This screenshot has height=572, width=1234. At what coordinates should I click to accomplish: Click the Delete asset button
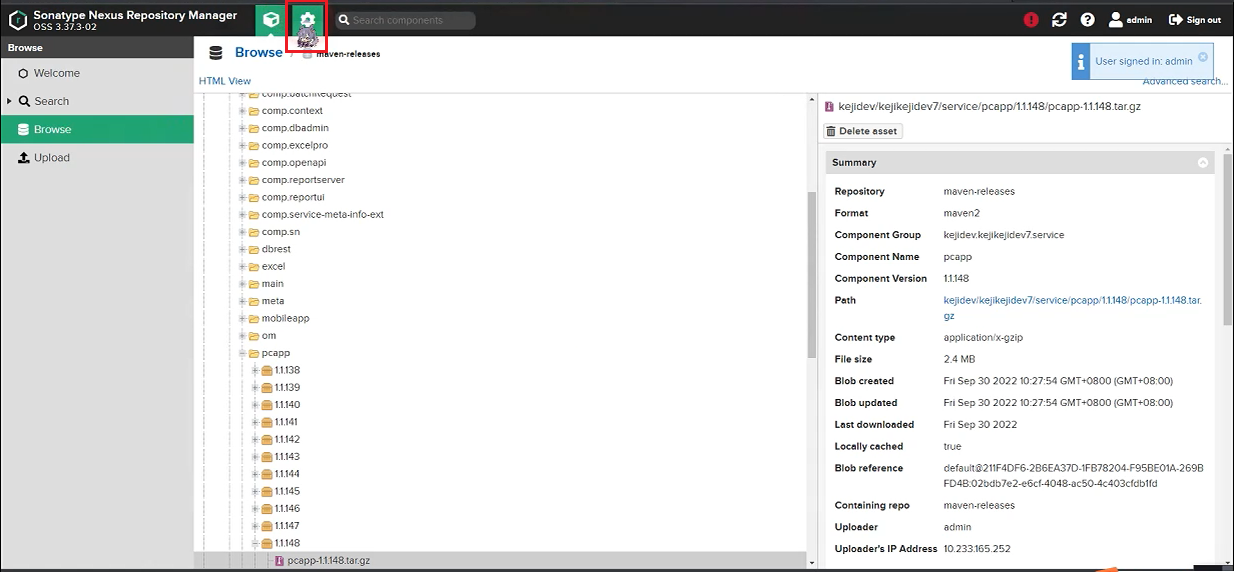click(862, 131)
